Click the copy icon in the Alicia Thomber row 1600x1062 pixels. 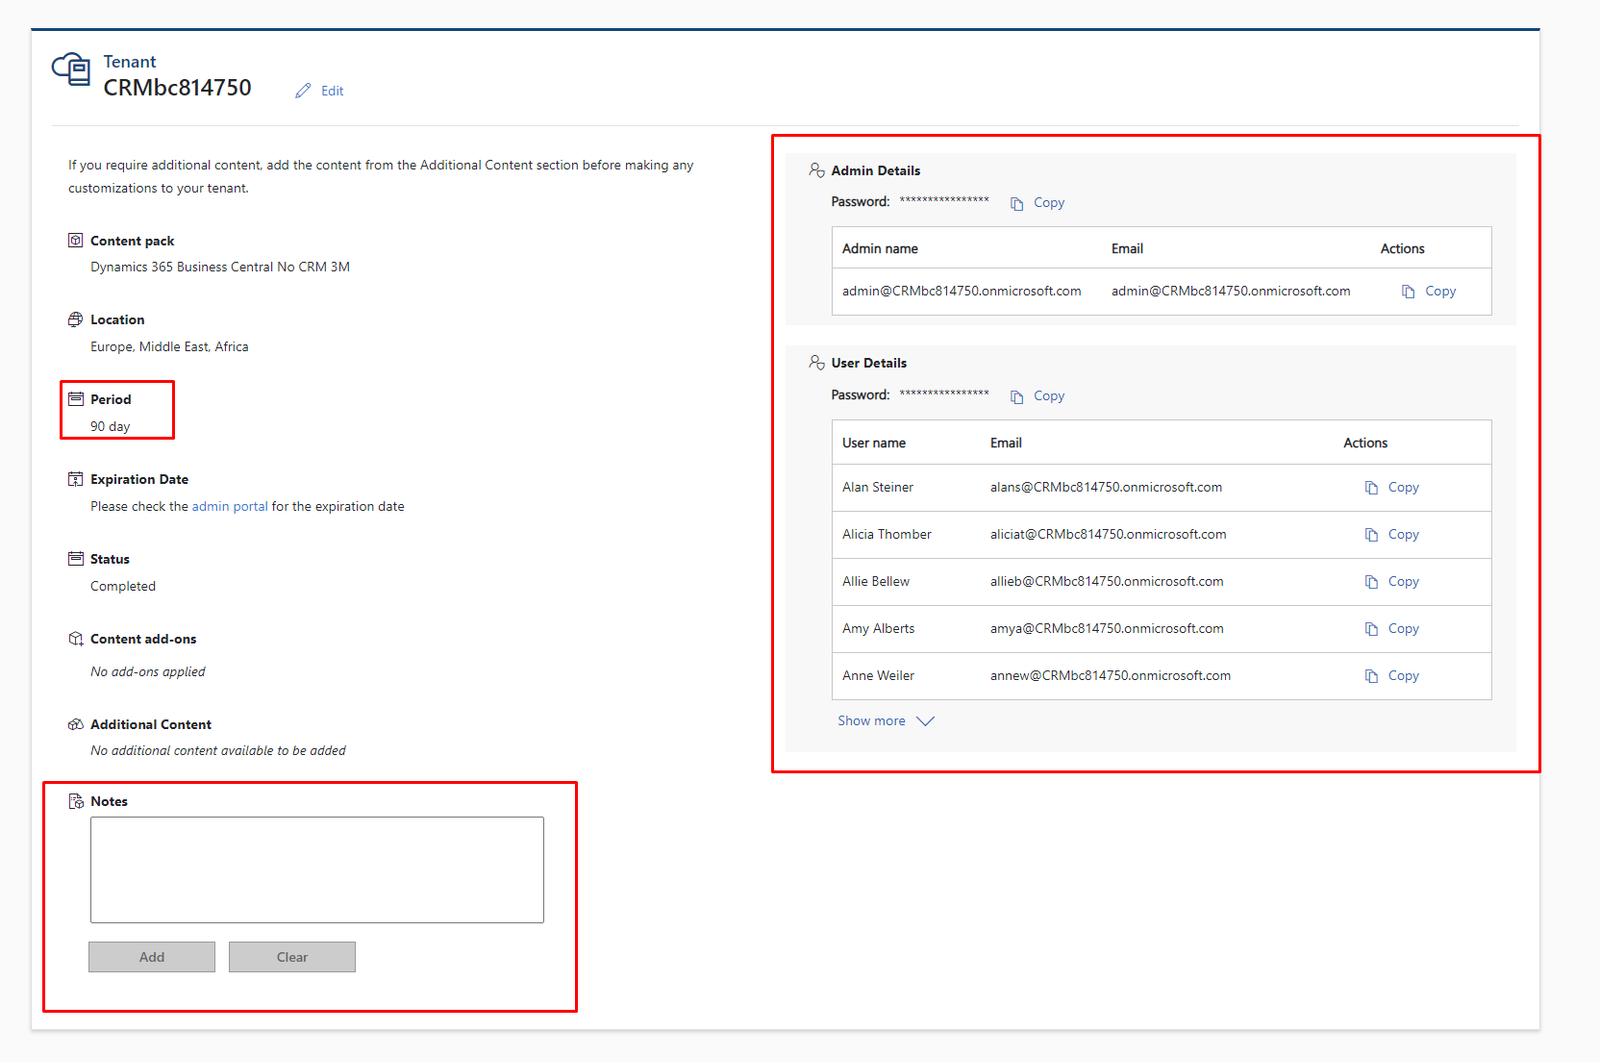1372,535
